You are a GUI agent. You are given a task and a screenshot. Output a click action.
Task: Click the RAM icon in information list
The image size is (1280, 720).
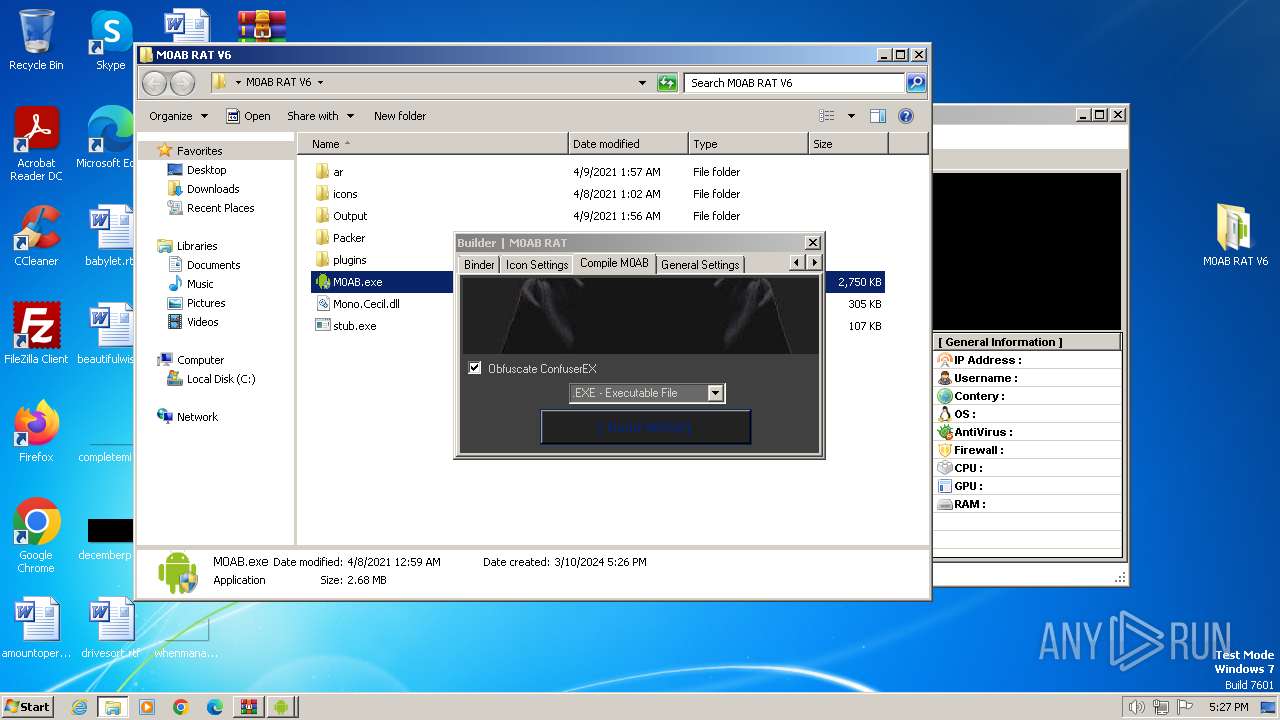945,504
